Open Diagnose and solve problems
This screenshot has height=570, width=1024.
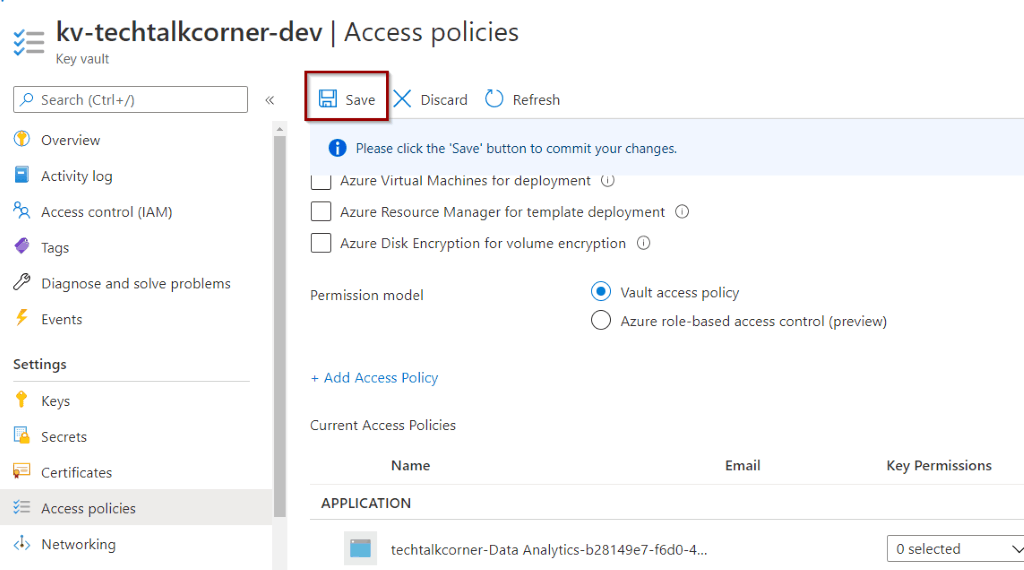(136, 283)
